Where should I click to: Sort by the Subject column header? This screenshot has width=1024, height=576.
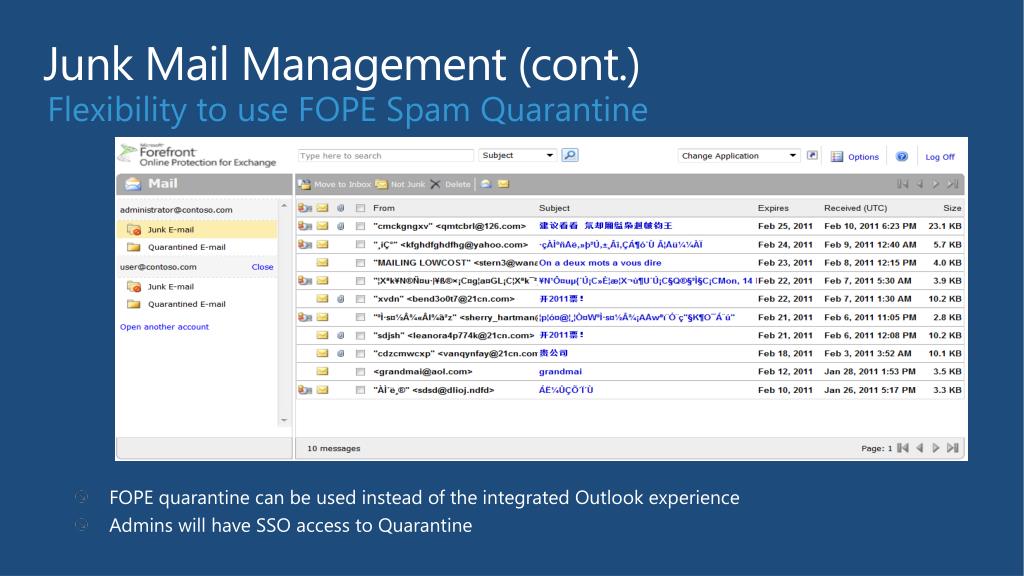click(x=554, y=208)
